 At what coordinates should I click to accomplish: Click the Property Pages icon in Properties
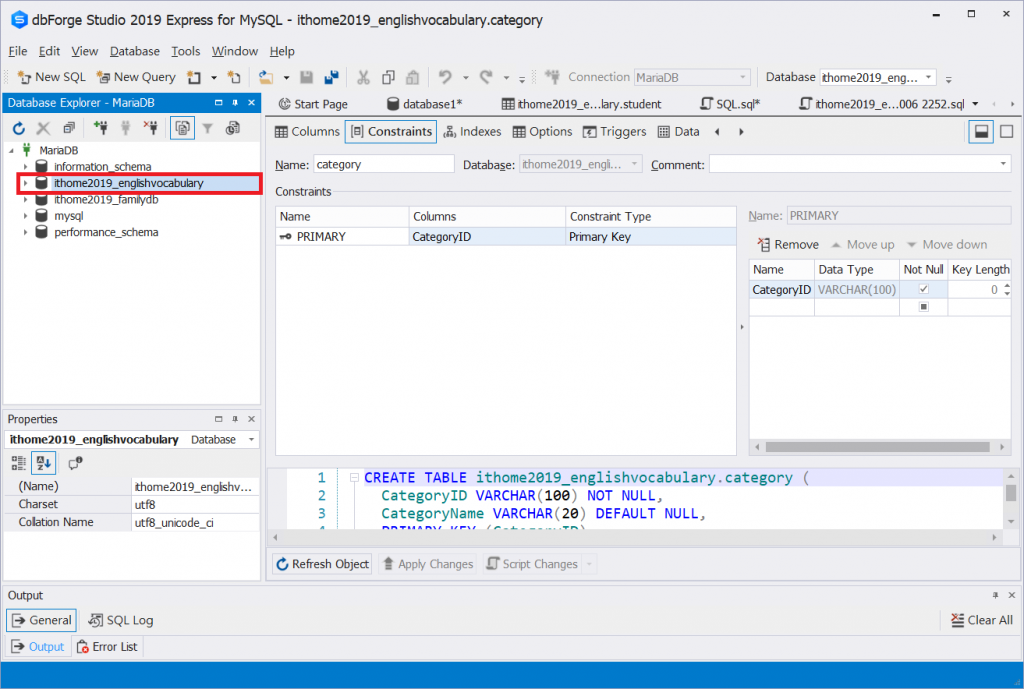pyautogui.click(x=75, y=463)
